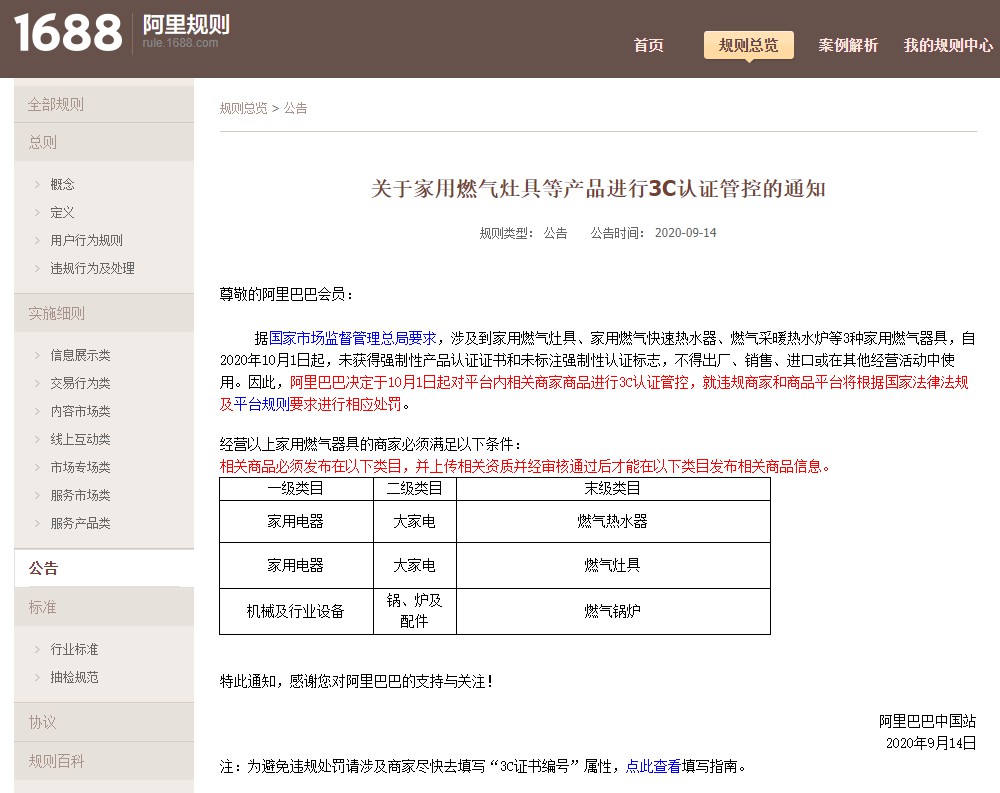Click the signature date 2020年9月14日
Viewport: 1000px width, 793px height.
[931, 743]
